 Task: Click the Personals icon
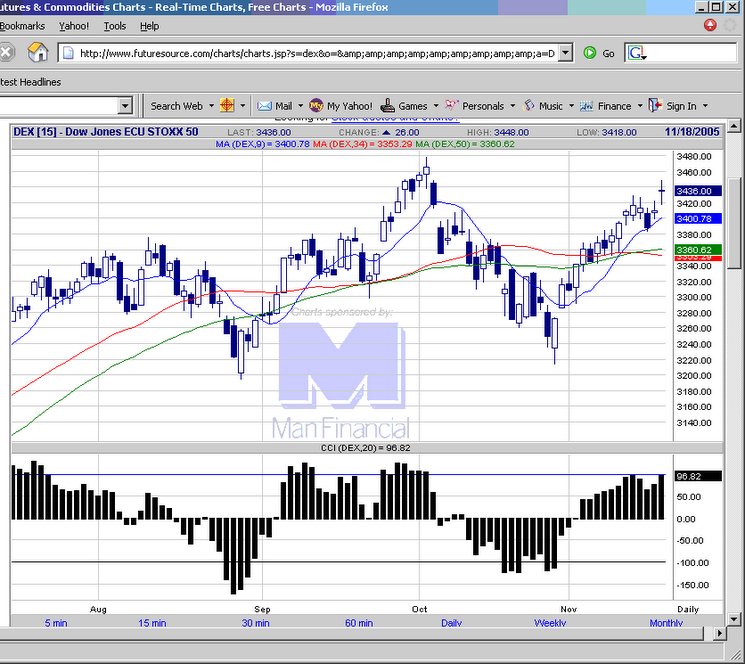(451, 105)
